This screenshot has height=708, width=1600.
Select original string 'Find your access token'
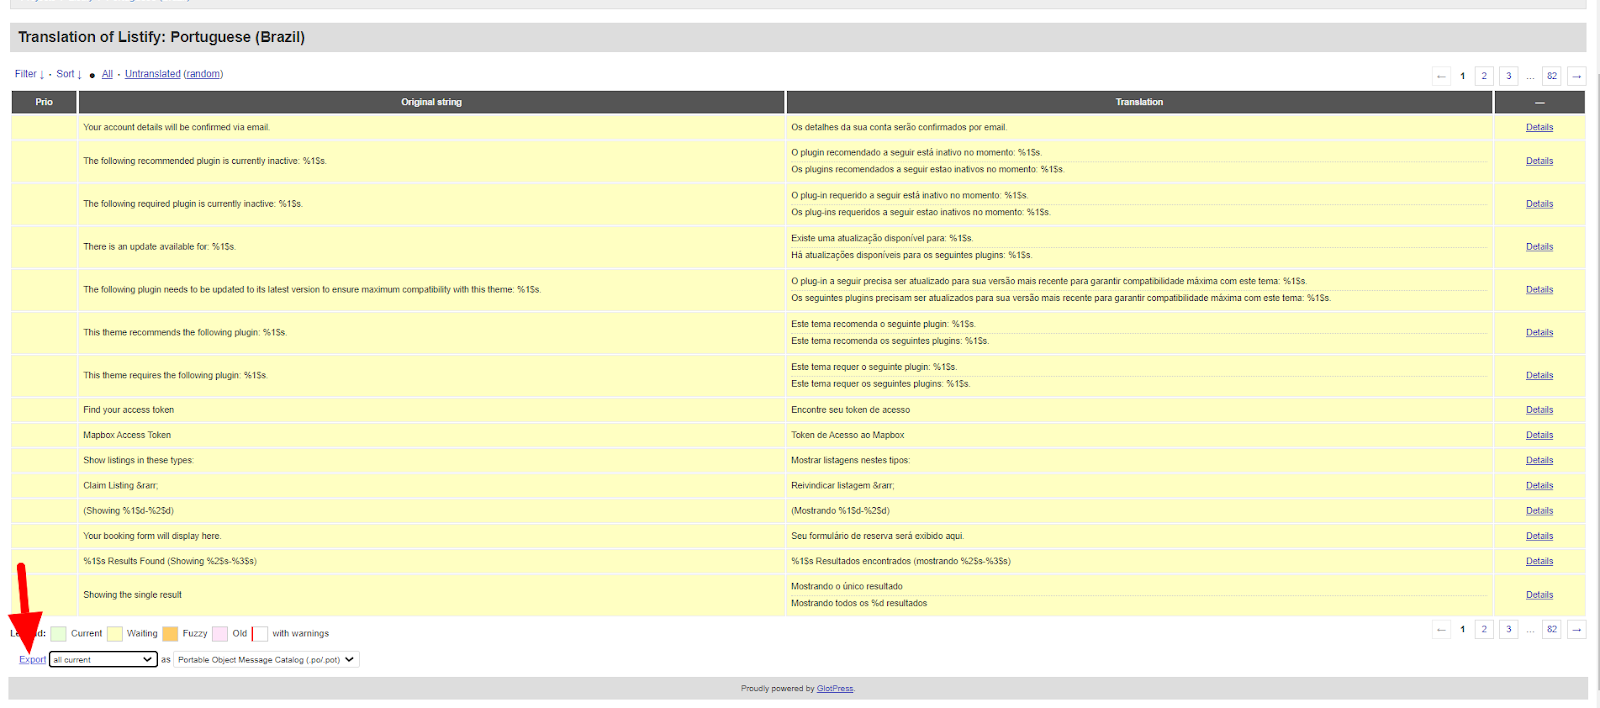(x=128, y=410)
